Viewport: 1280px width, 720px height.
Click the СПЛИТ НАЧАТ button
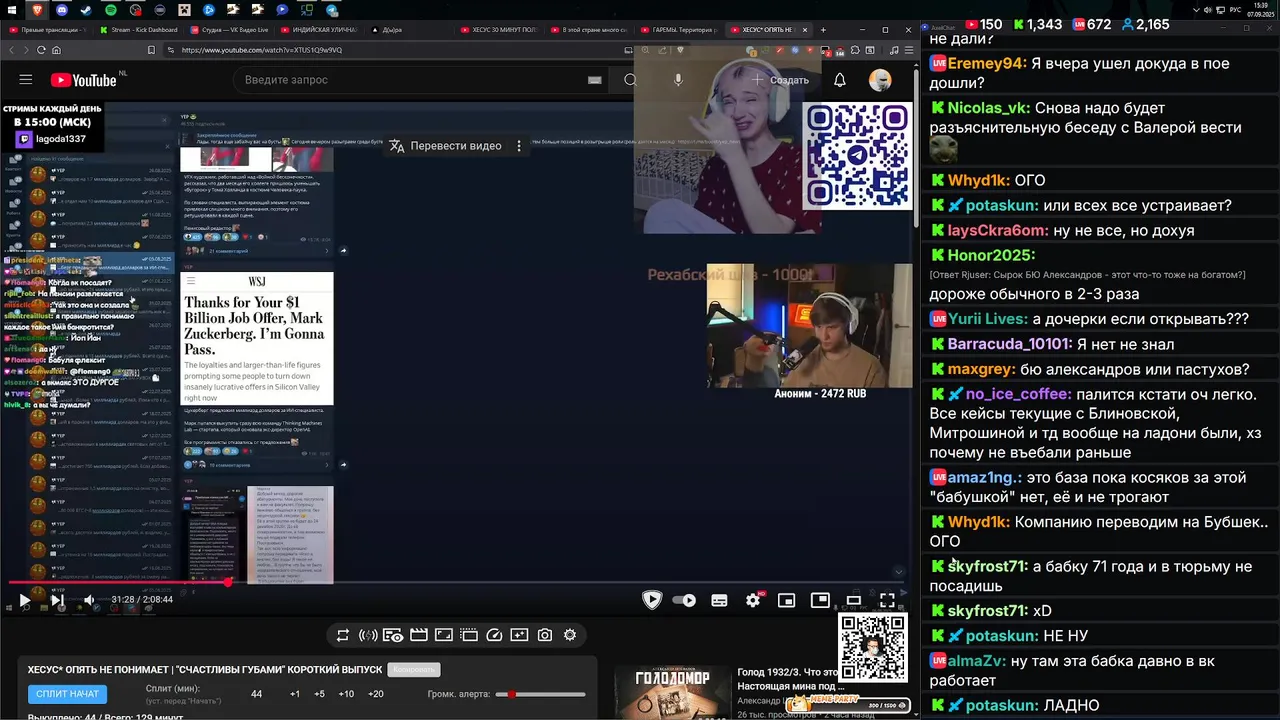68,694
